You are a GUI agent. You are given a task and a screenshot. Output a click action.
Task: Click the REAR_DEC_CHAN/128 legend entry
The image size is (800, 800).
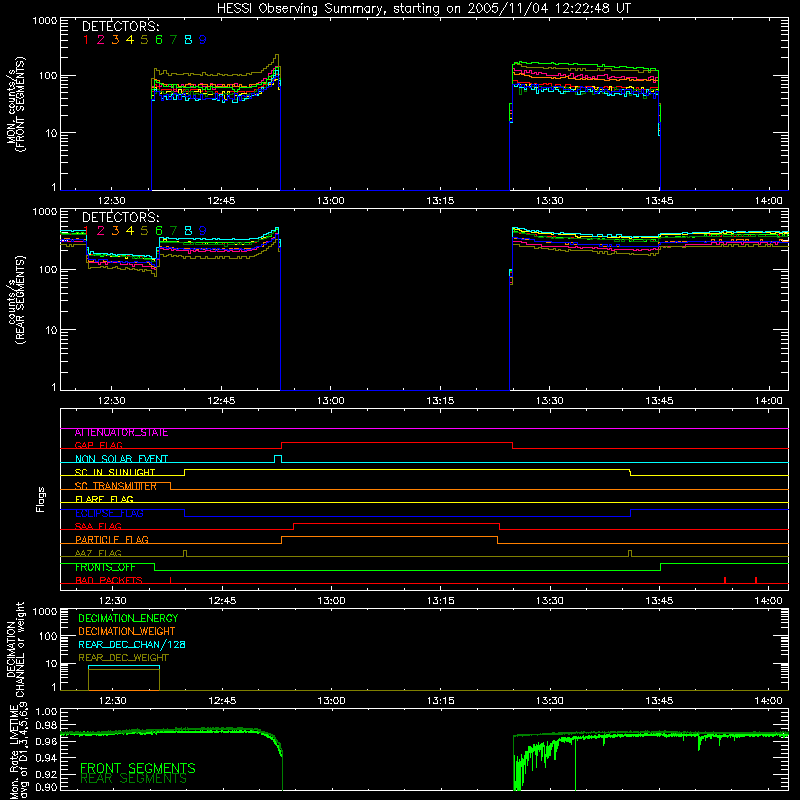click(132, 645)
